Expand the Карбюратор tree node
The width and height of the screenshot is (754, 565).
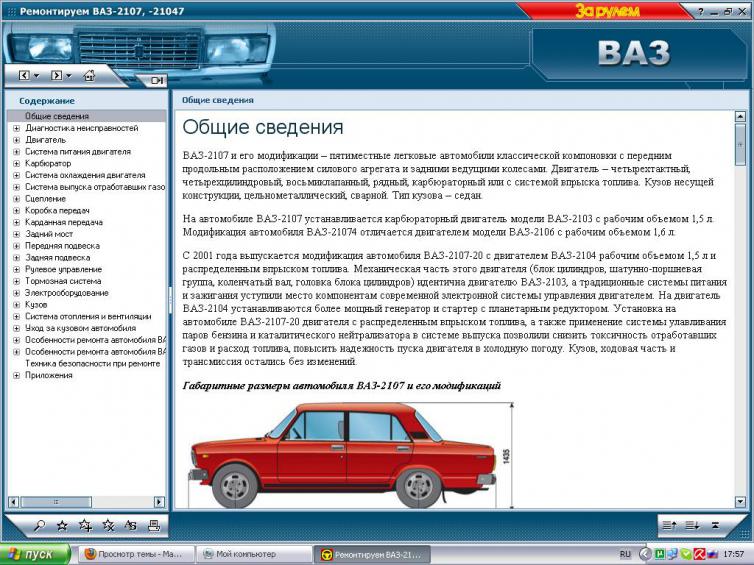(x=16, y=163)
